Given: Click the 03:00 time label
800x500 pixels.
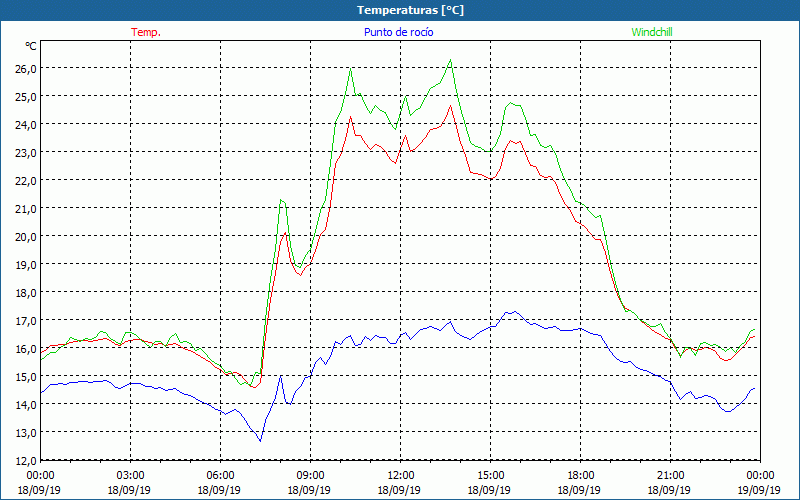Looking at the screenshot, I should (x=130, y=476).
